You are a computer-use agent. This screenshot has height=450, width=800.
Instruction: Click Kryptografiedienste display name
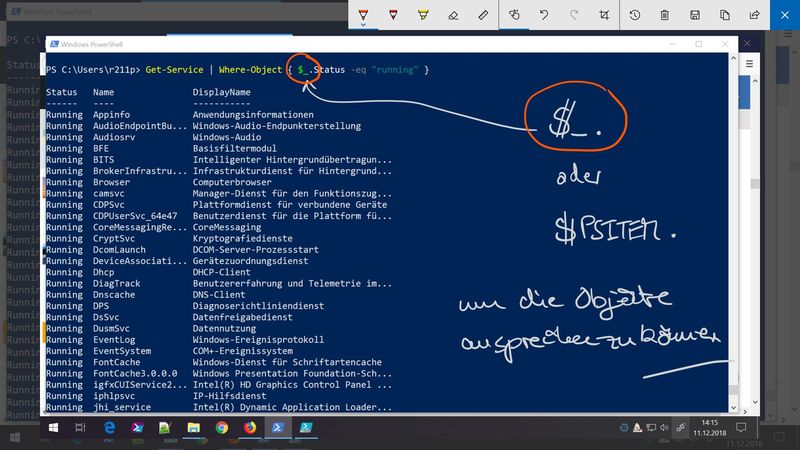click(242, 238)
